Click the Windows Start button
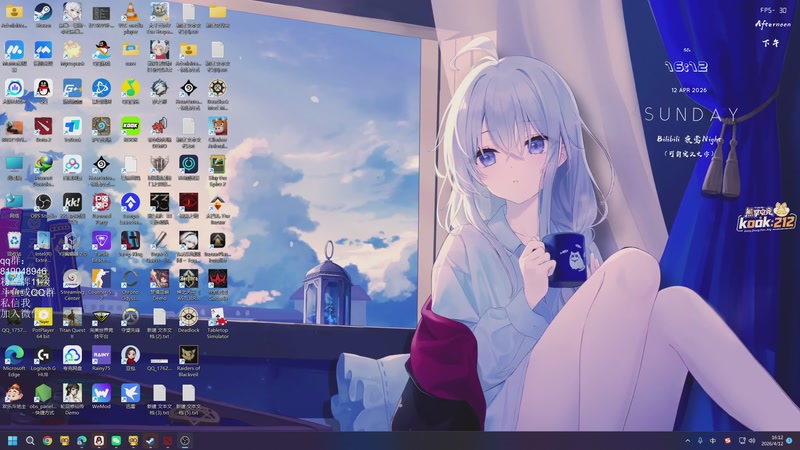 13,440
